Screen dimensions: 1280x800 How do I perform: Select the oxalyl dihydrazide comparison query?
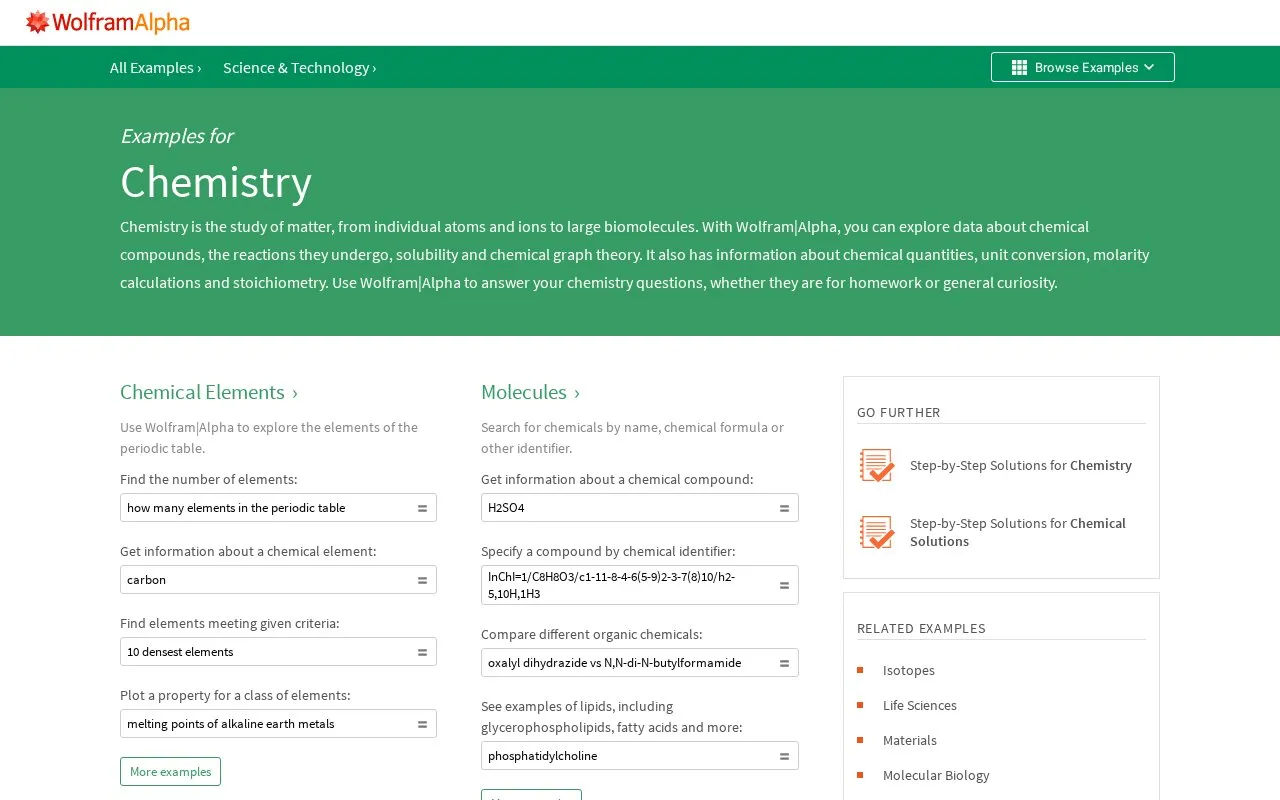[640, 663]
